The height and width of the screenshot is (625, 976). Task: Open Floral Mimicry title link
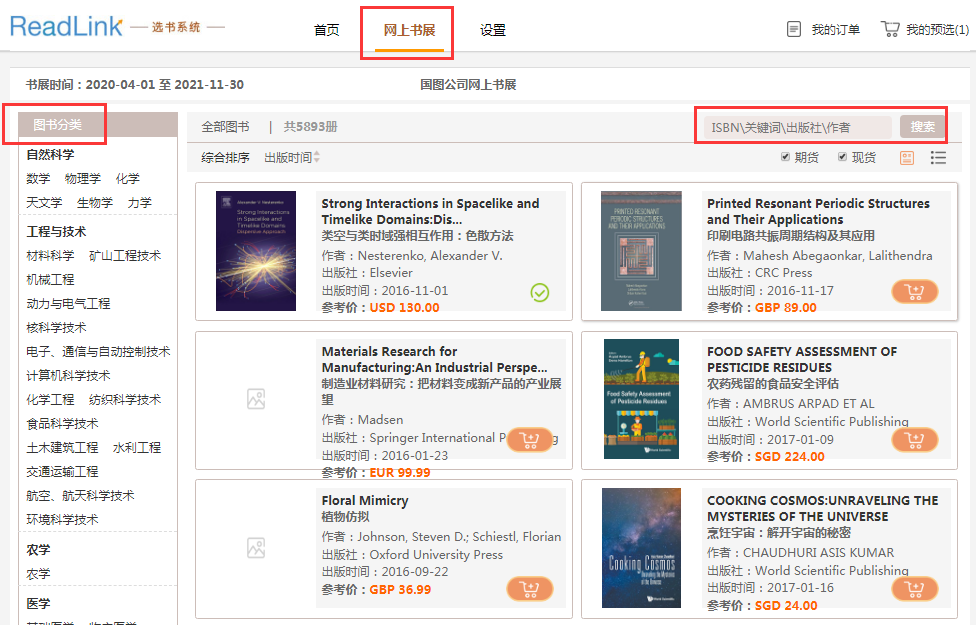coord(365,500)
